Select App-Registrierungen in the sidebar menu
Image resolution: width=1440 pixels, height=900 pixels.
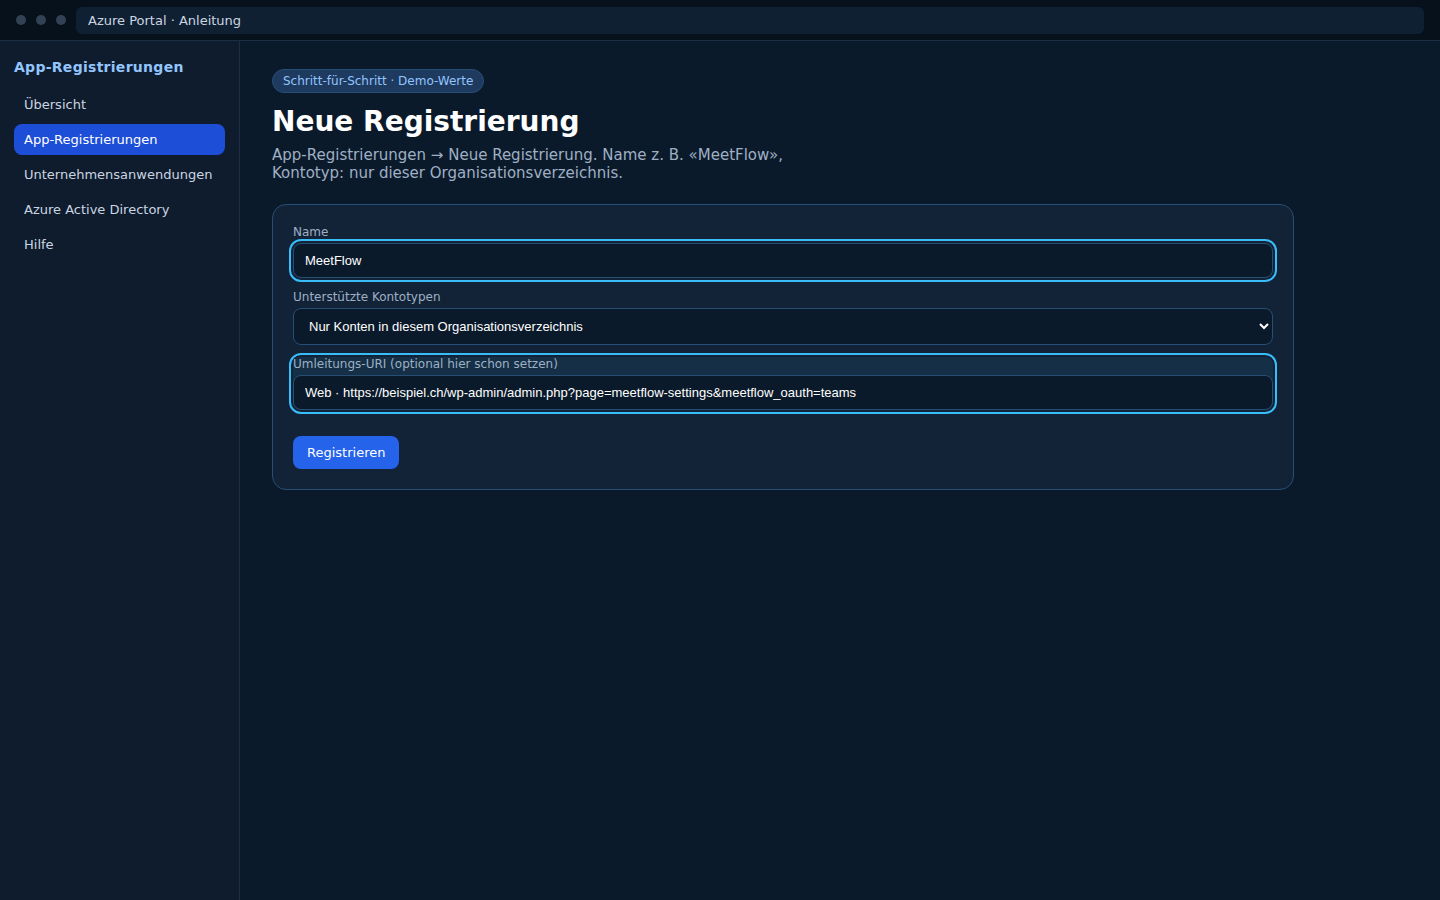[x=119, y=139]
